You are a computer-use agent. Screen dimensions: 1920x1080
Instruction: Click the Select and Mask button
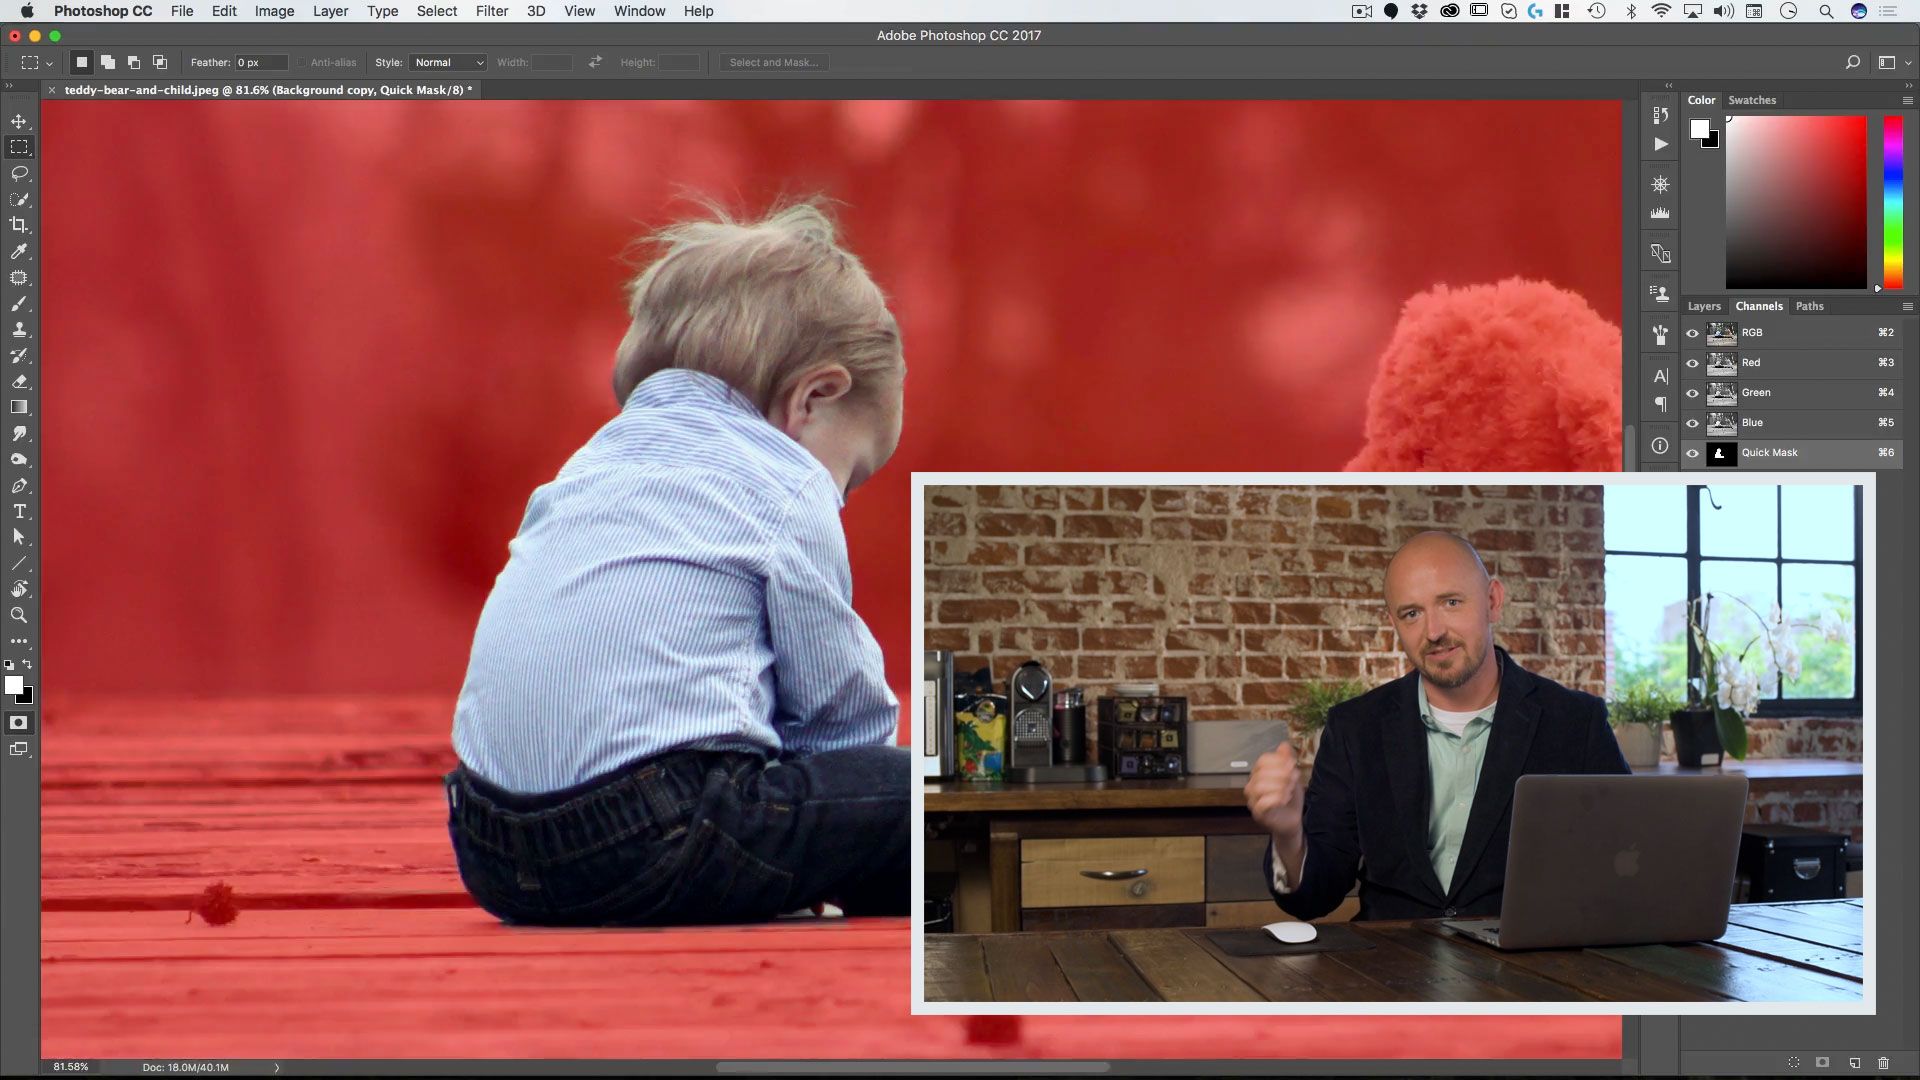[x=773, y=62]
